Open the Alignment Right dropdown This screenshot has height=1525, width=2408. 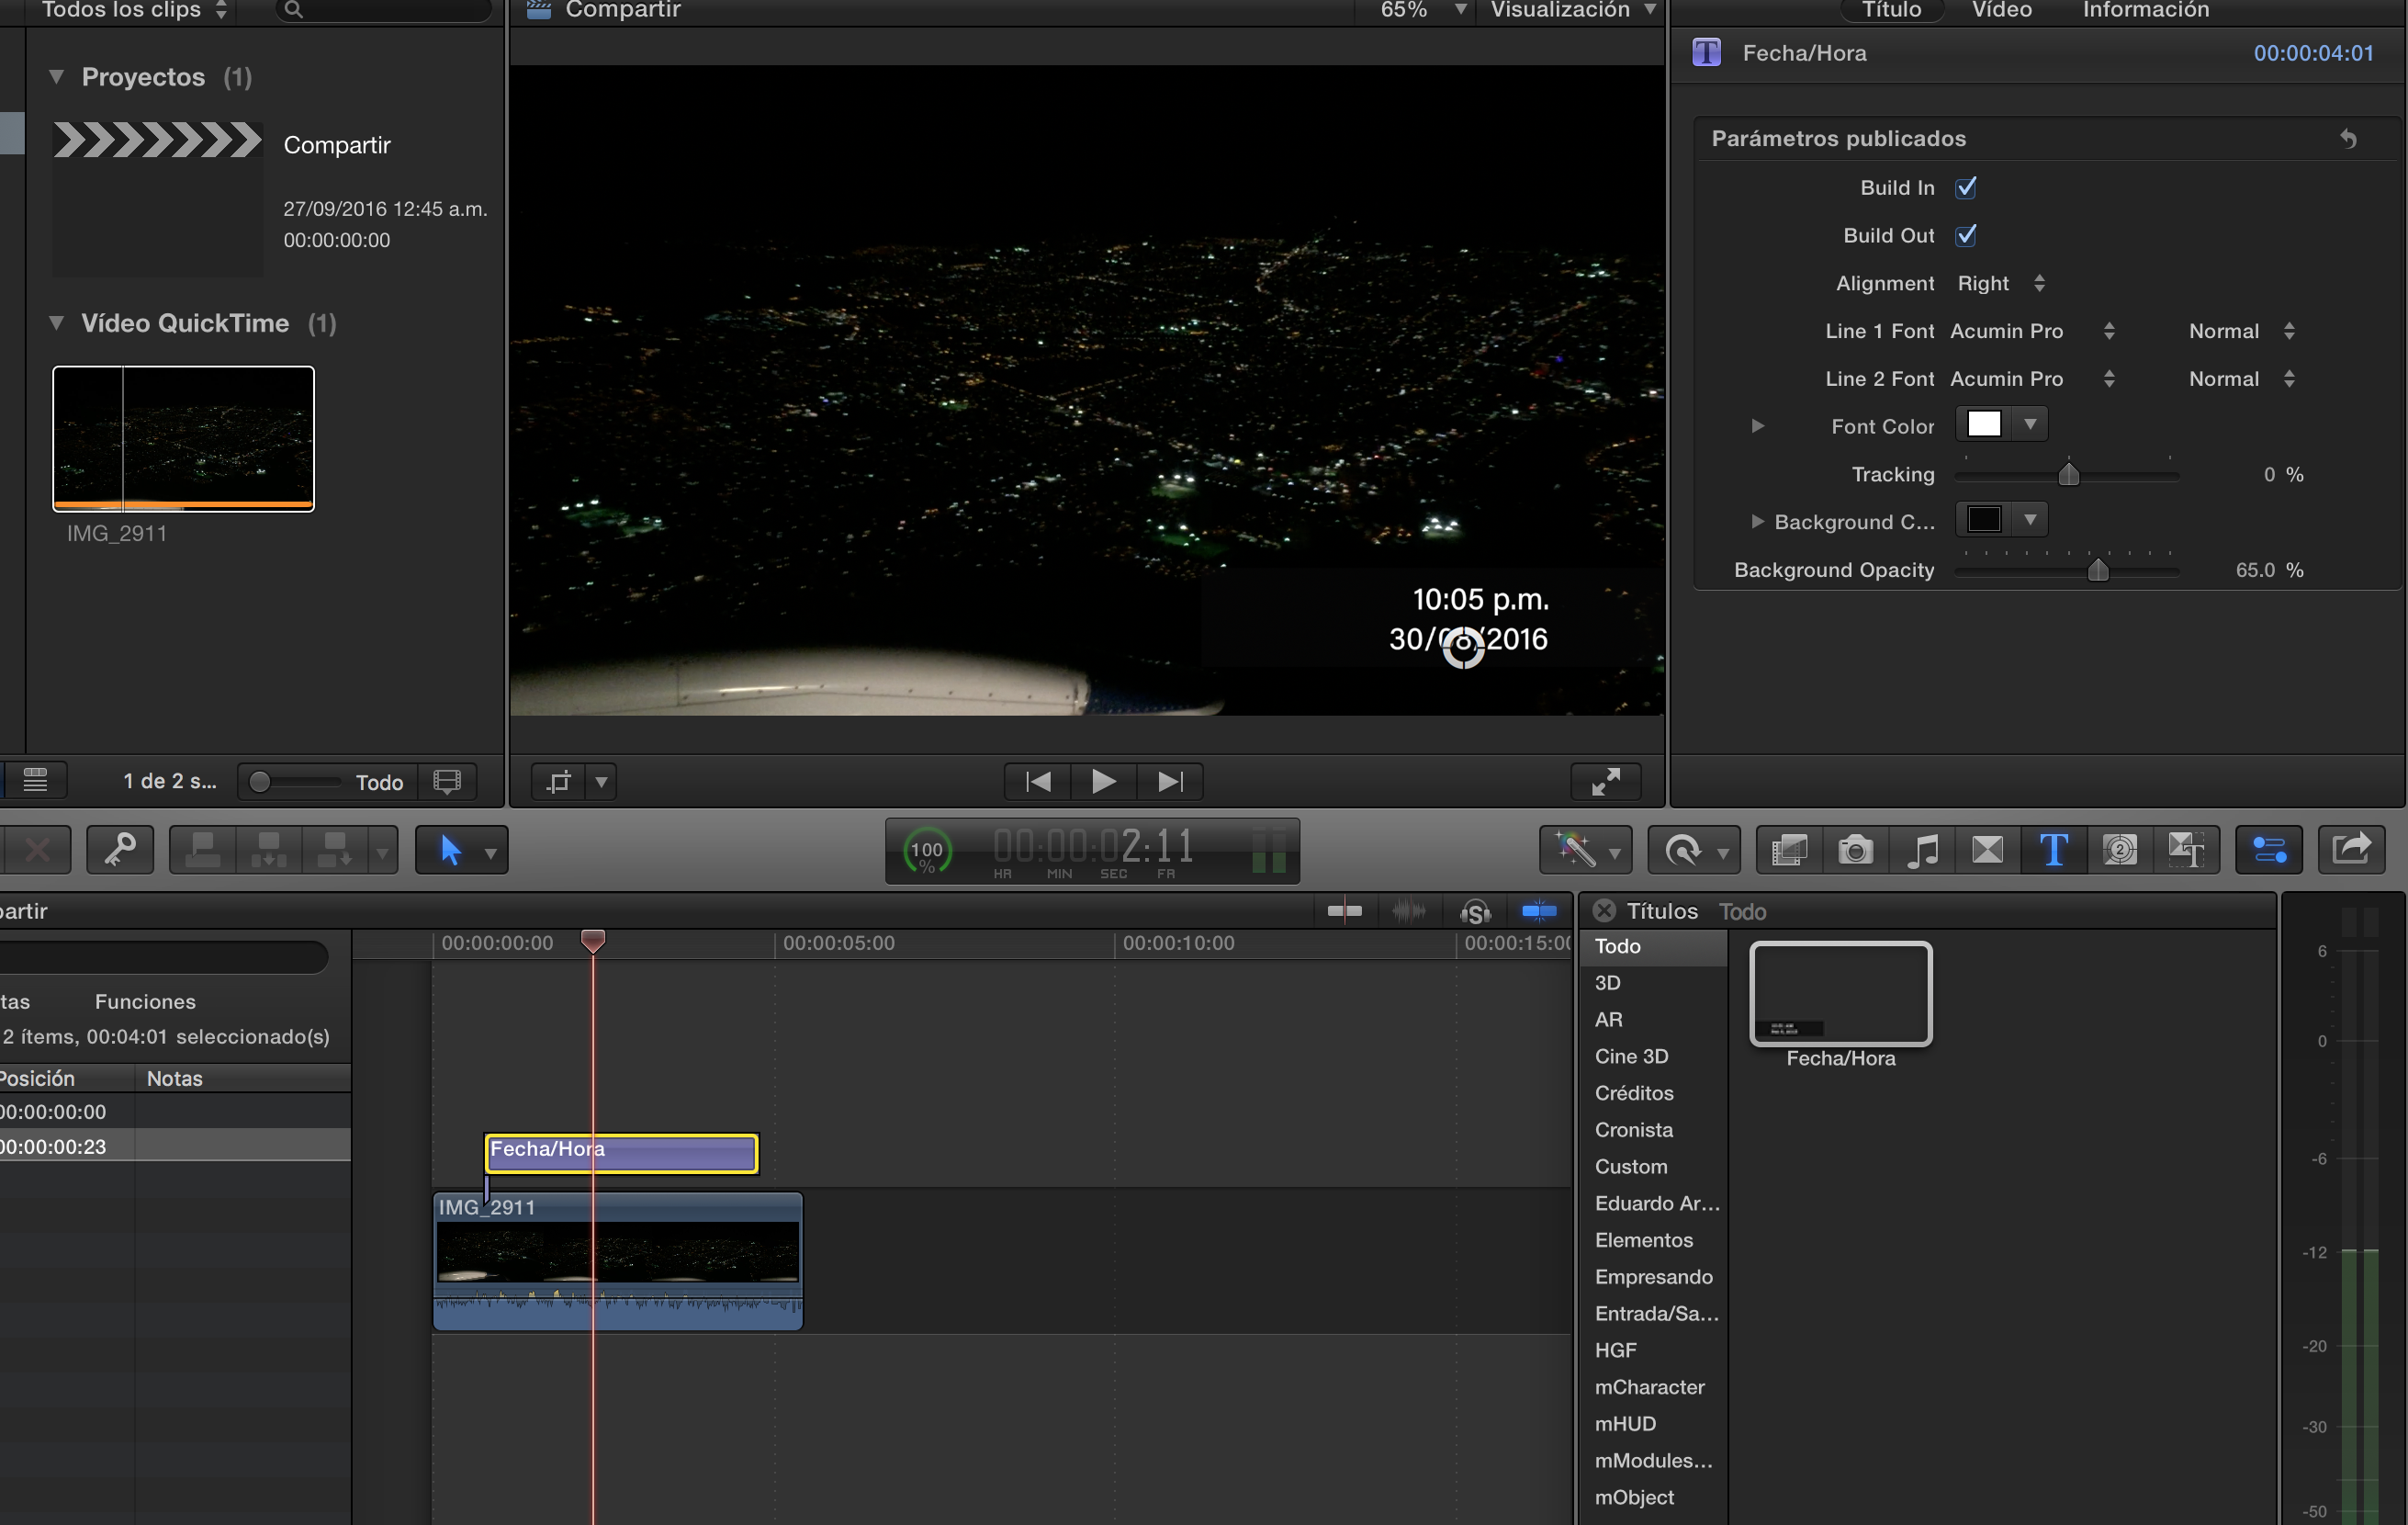pos(2001,284)
